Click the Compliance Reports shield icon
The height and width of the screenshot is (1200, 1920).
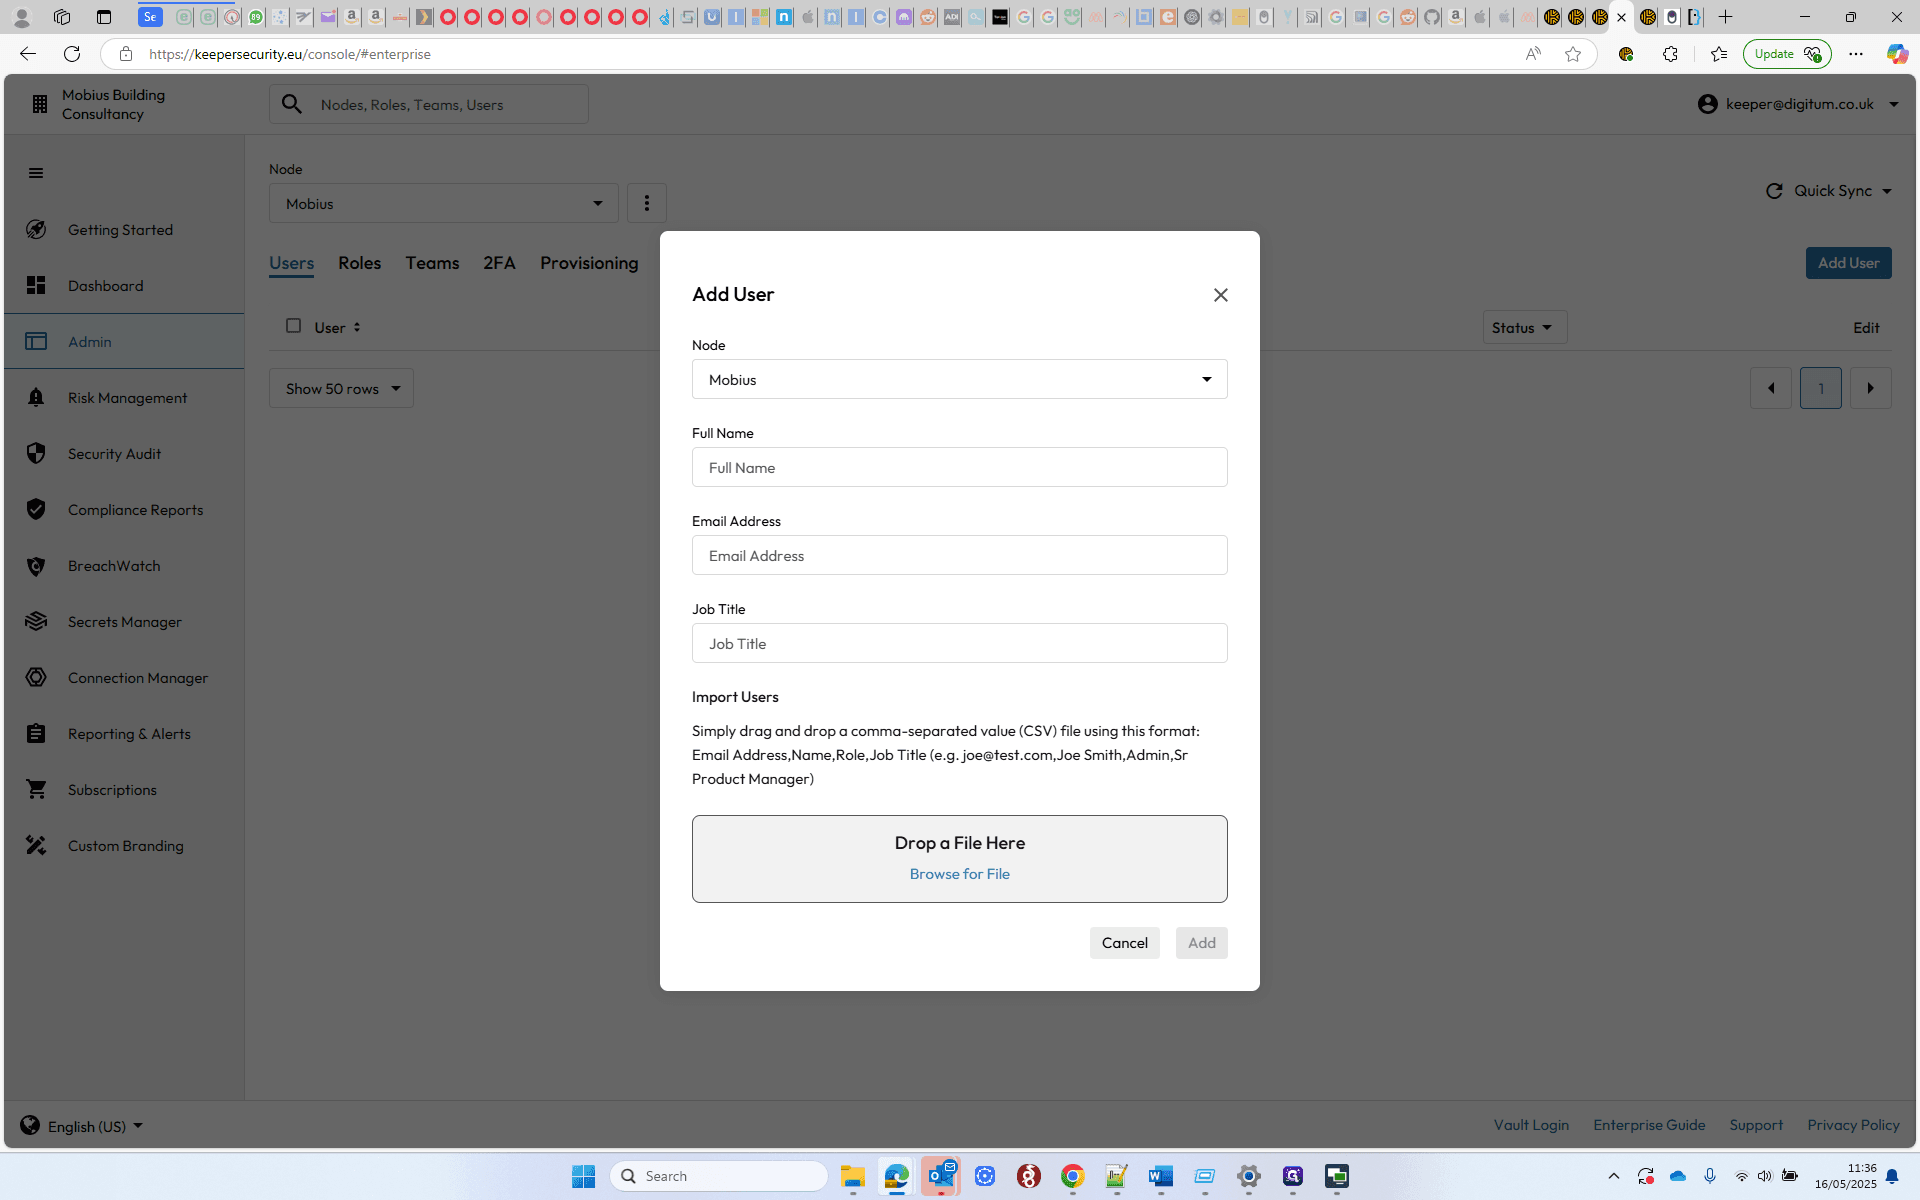36,510
